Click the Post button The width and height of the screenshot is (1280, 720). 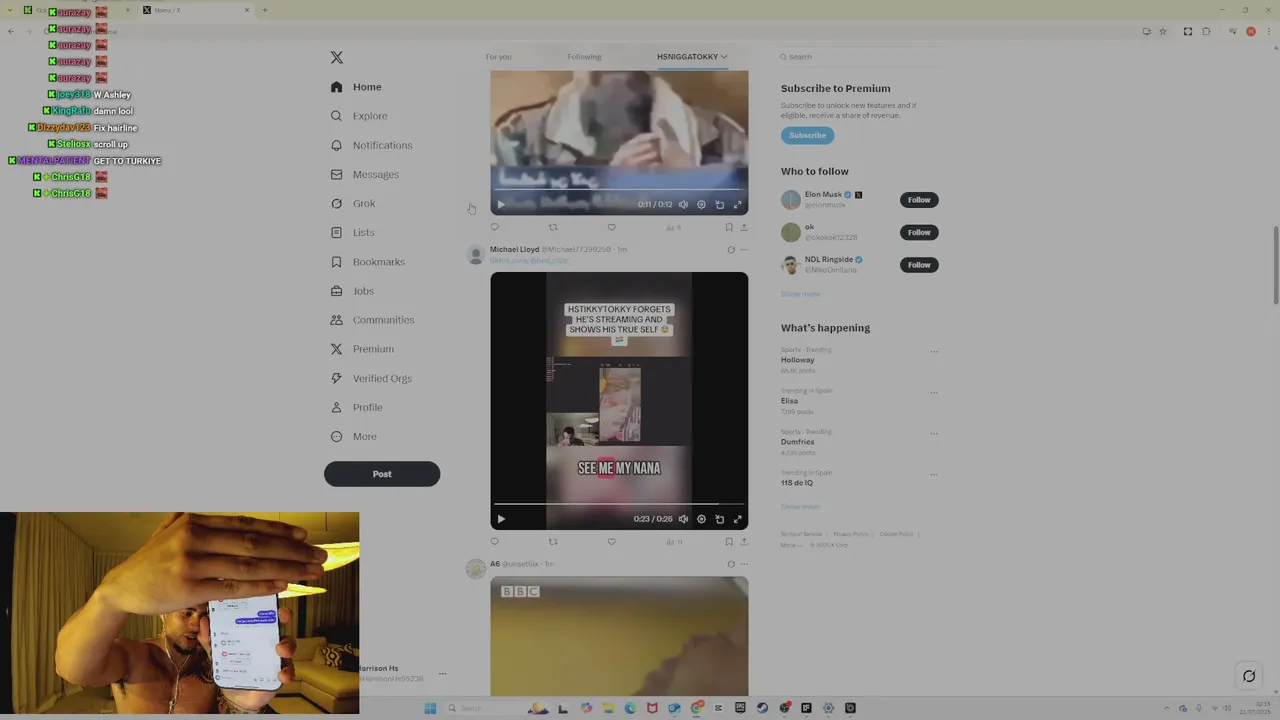pos(382,474)
